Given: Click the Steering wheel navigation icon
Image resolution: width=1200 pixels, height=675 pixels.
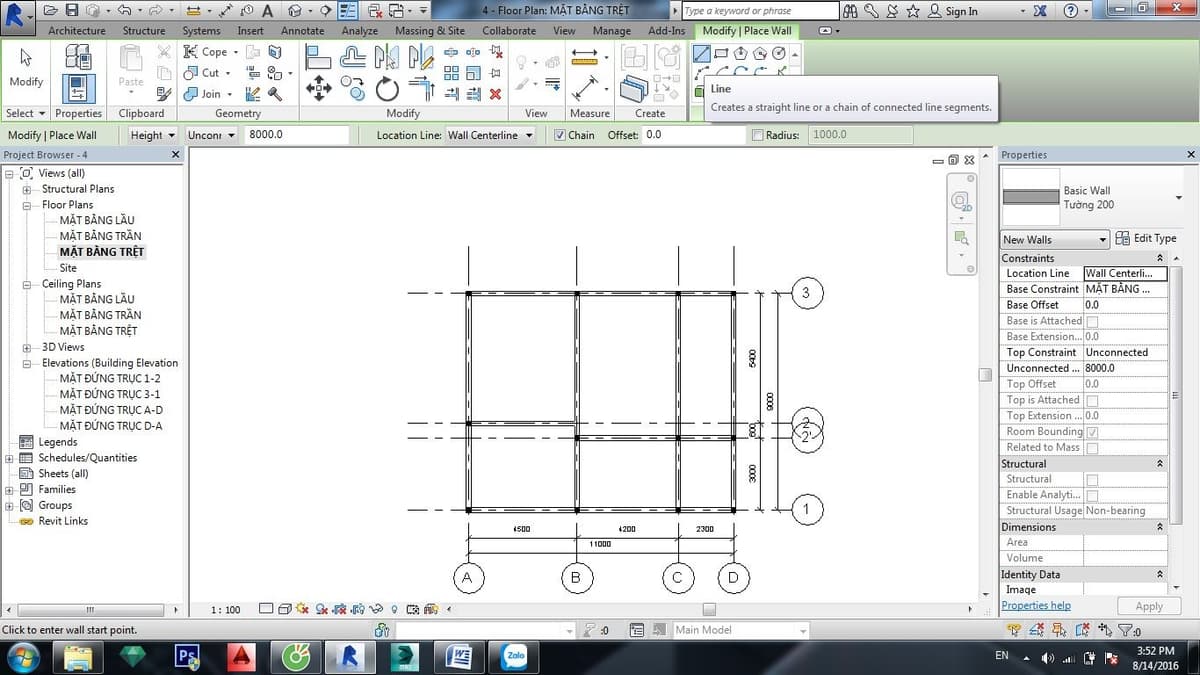Looking at the screenshot, I should tap(961, 200).
